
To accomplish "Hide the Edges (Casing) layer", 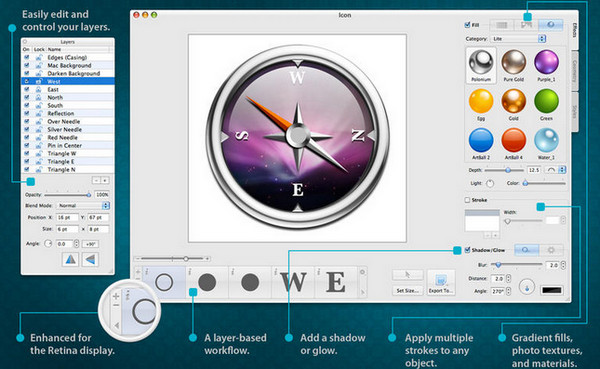I will tap(26, 57).
